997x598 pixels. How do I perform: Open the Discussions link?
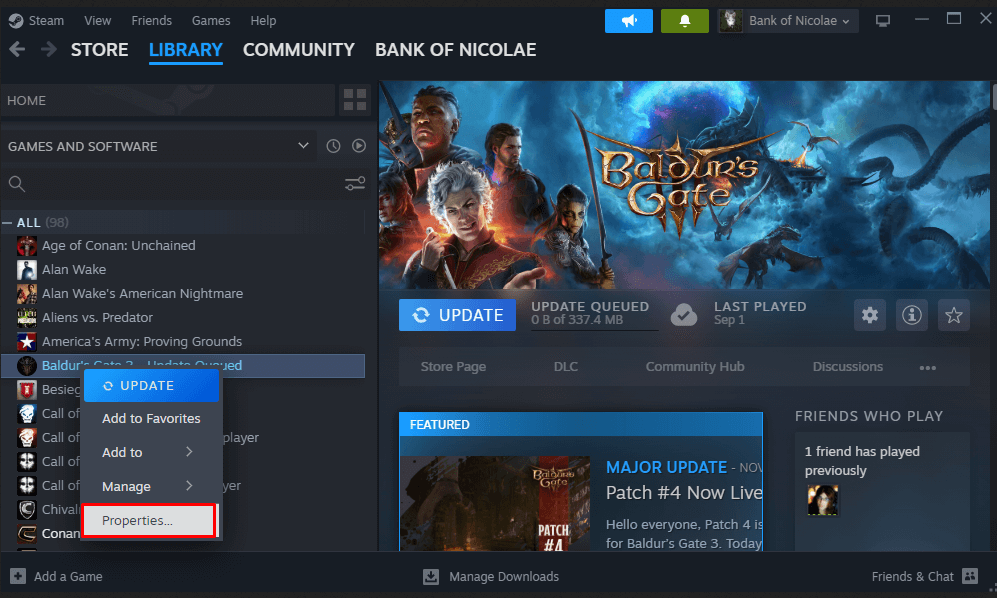[848, 366]
